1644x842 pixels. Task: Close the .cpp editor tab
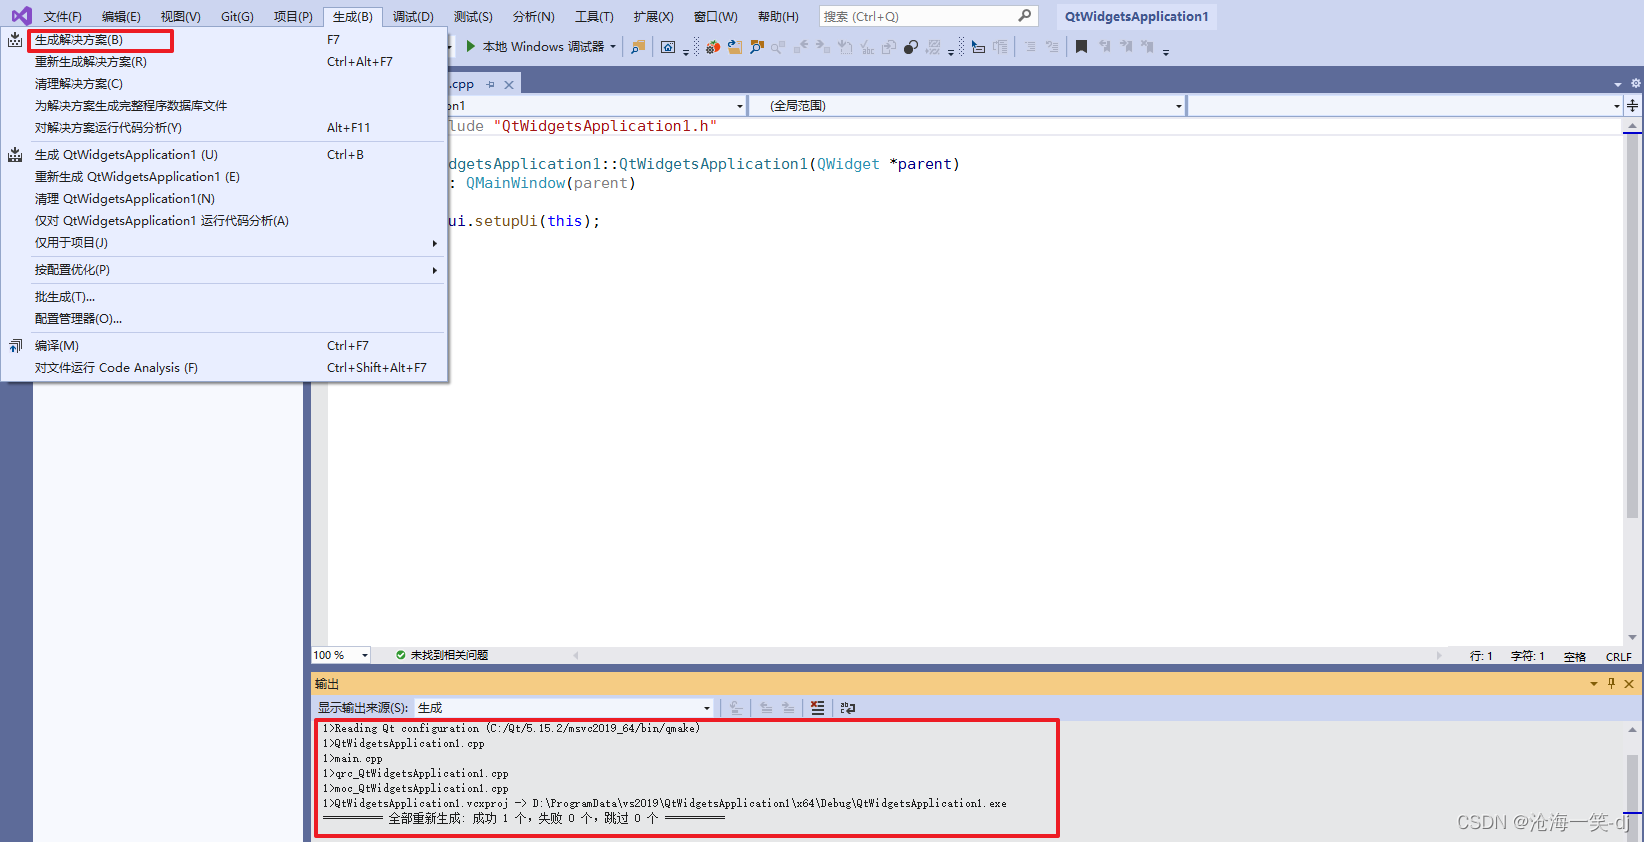click(x=509, y=85)
